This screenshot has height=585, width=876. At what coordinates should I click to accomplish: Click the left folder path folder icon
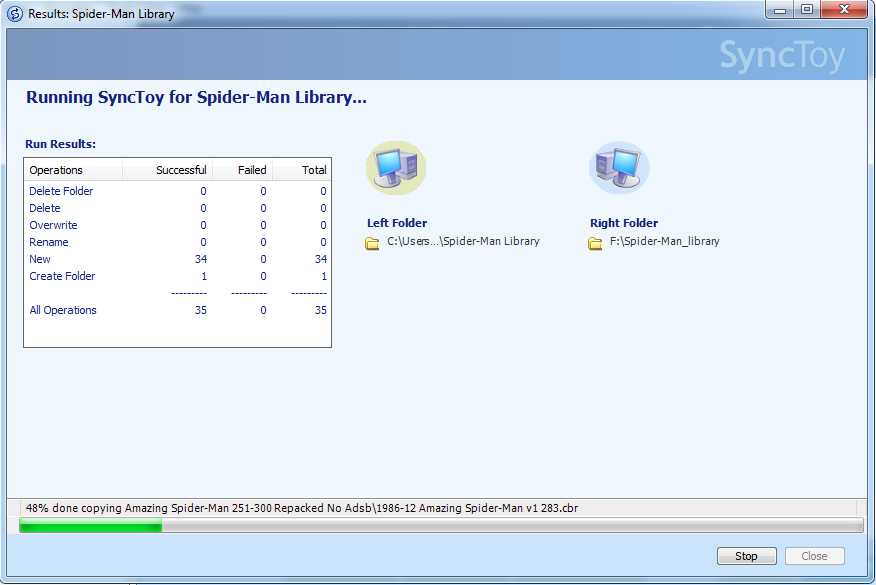(372, 243)
